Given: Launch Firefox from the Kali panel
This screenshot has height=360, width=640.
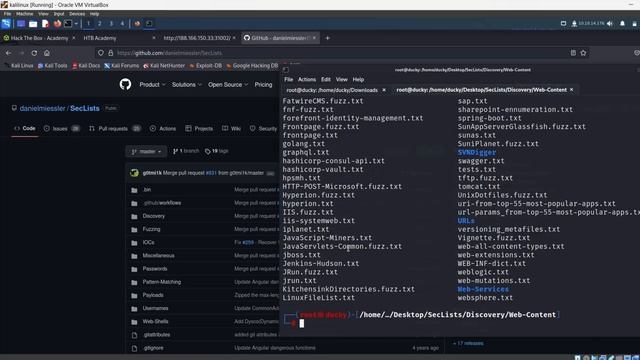Looking at the screenshot, I should coord(57,24).
